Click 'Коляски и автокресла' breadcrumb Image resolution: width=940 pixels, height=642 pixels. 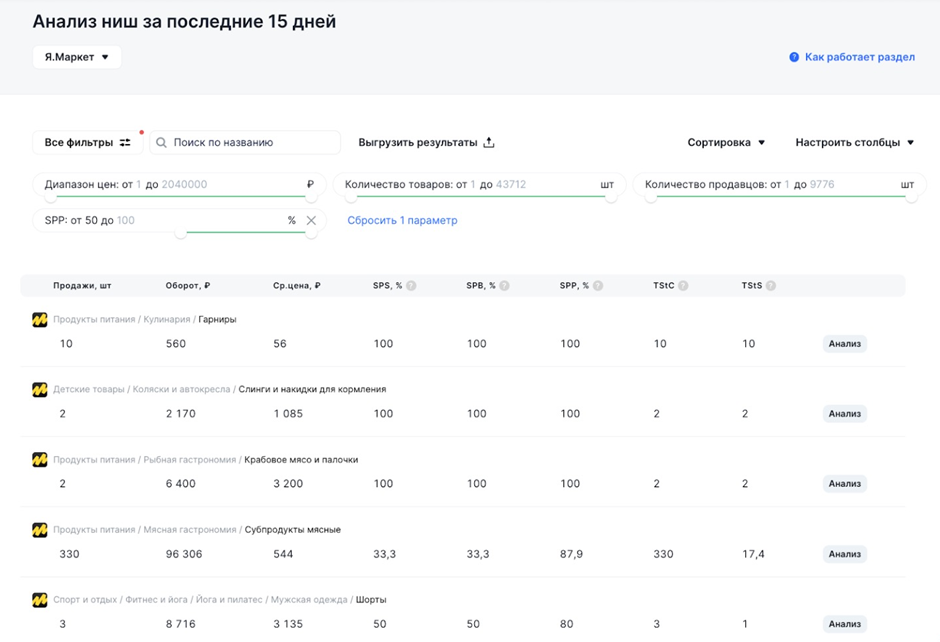(x=181, y=389)
